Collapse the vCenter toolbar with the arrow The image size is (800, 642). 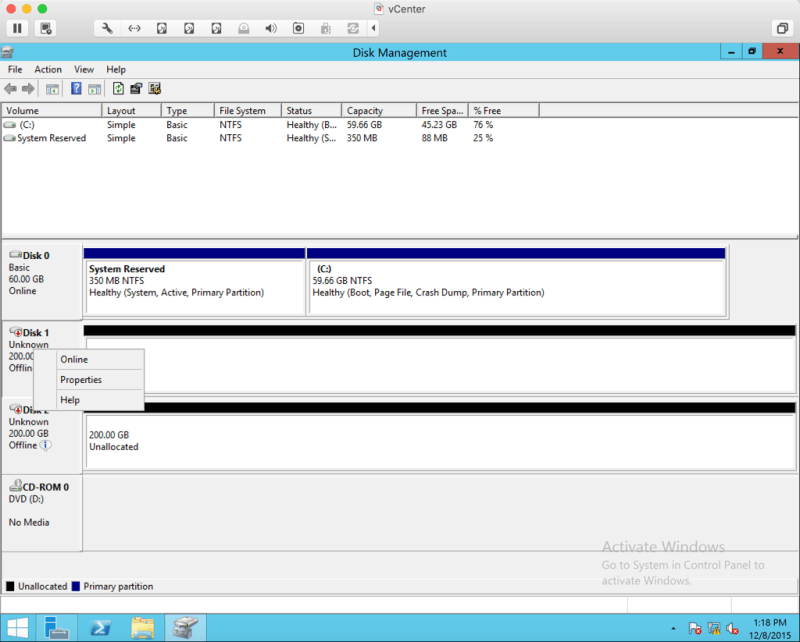click(374, 28)
